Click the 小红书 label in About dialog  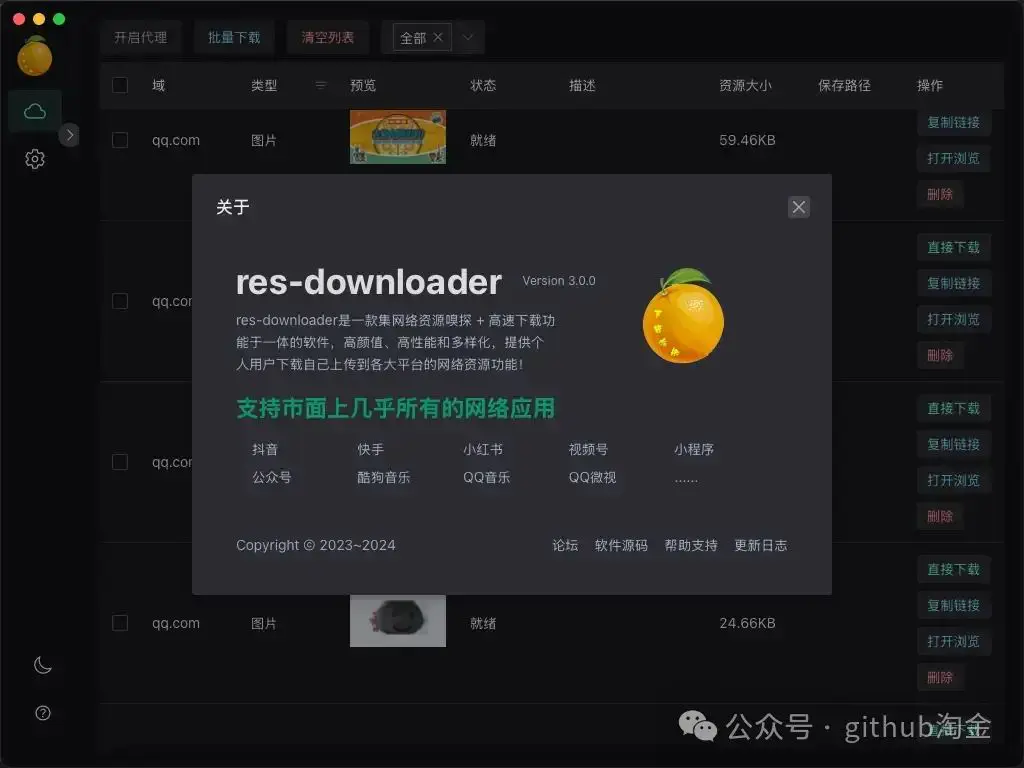point(483,449)
